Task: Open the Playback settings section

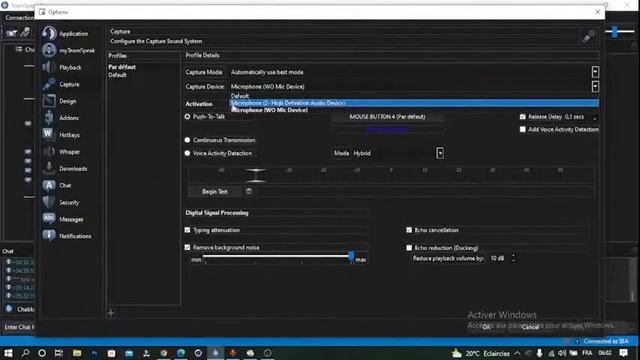Action: (62, 67)
